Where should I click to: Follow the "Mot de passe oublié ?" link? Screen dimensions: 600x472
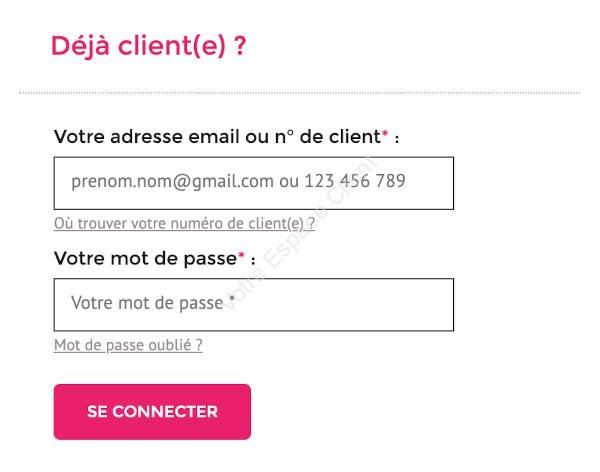128,345
